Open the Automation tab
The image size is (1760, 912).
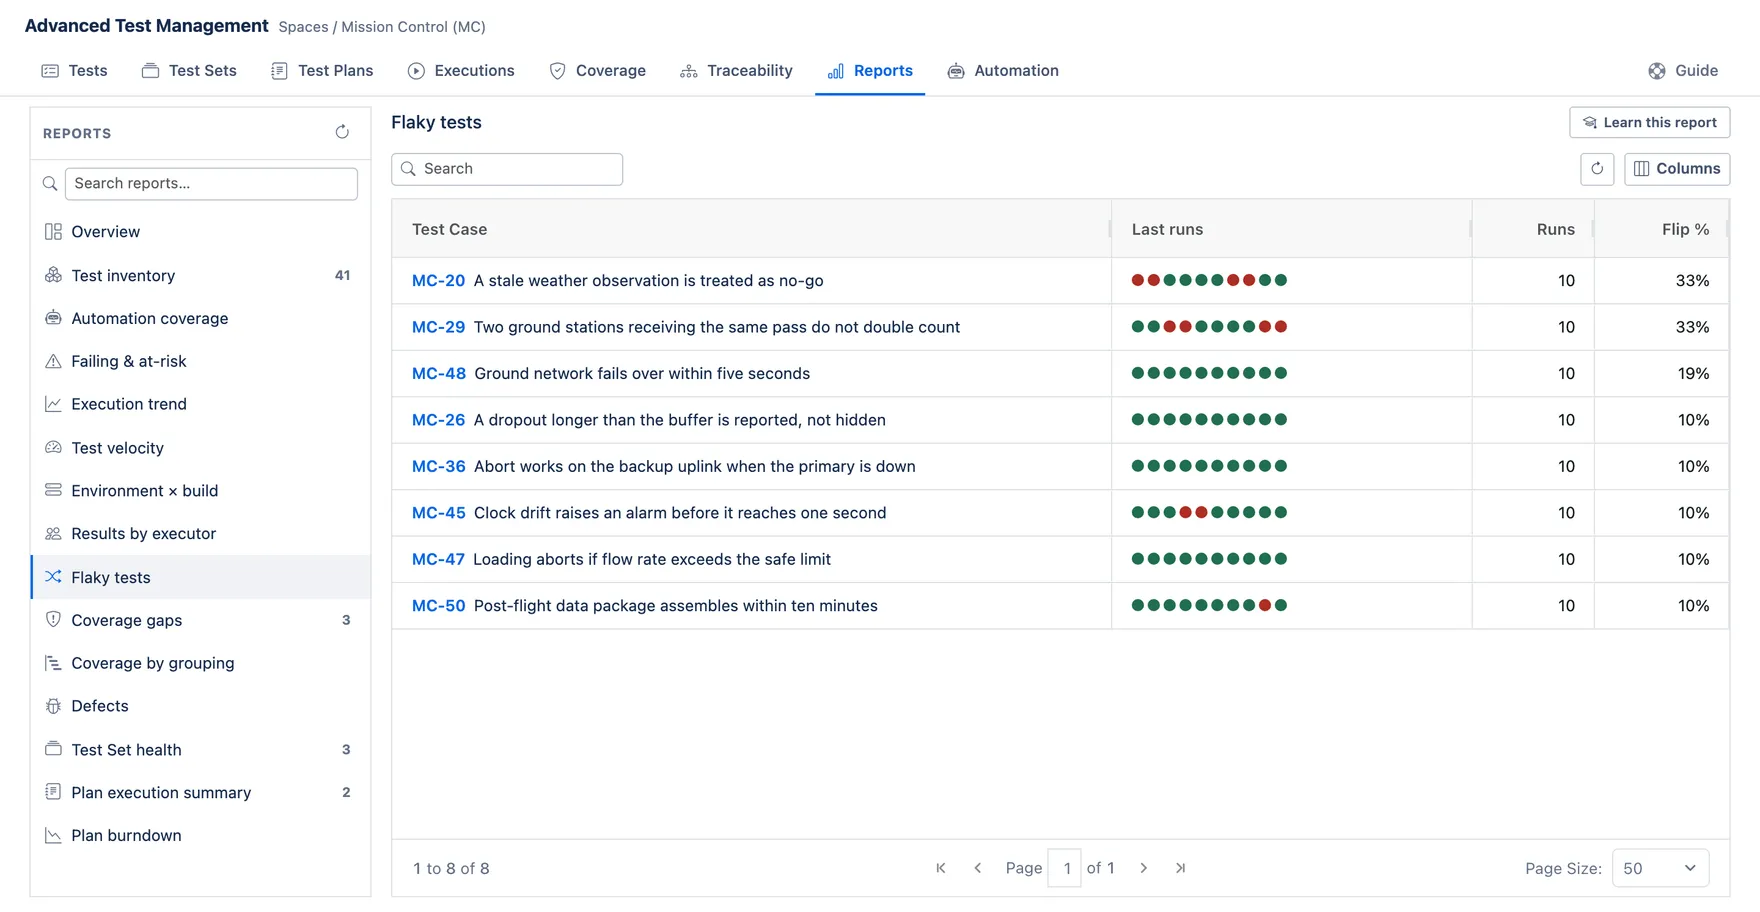click(1003, 71)
